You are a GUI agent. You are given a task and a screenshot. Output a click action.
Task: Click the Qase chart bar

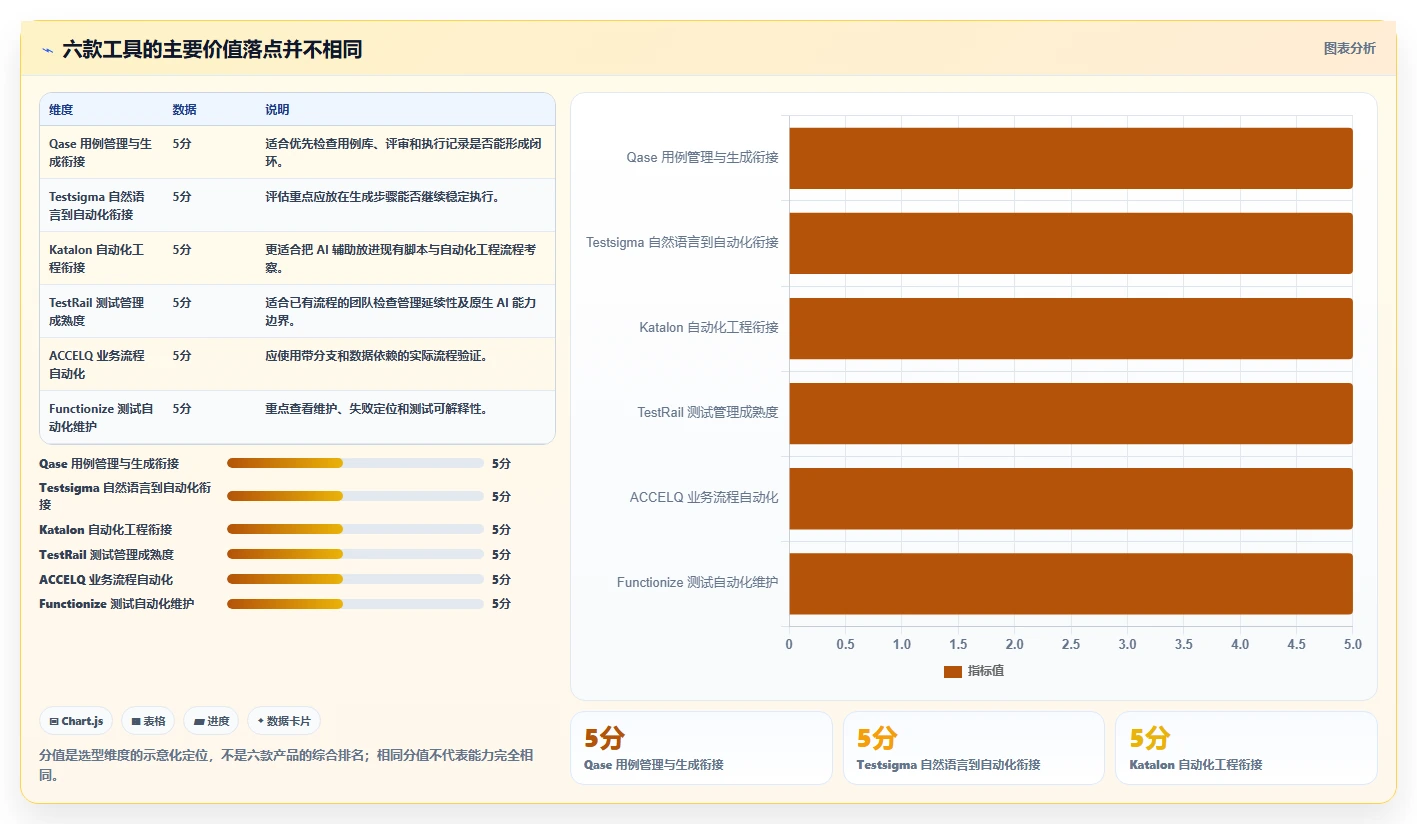coord(1071,158)
